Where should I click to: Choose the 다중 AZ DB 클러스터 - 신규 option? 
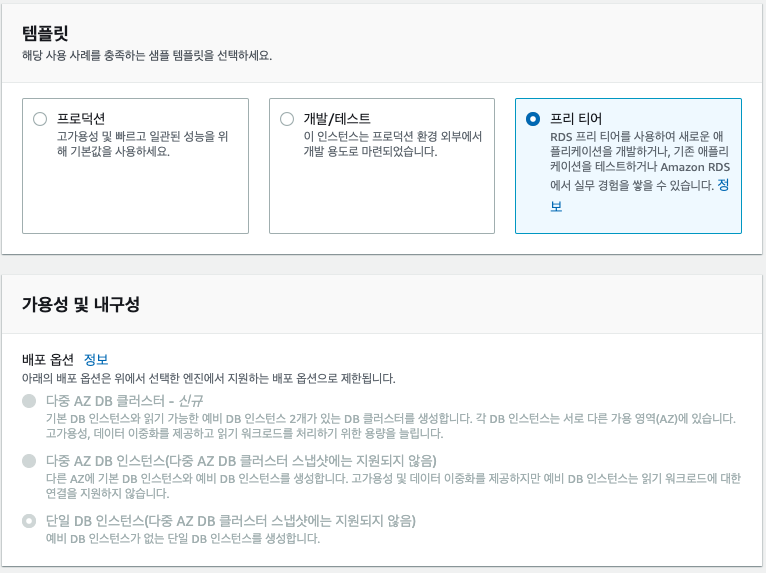point(29,401)
